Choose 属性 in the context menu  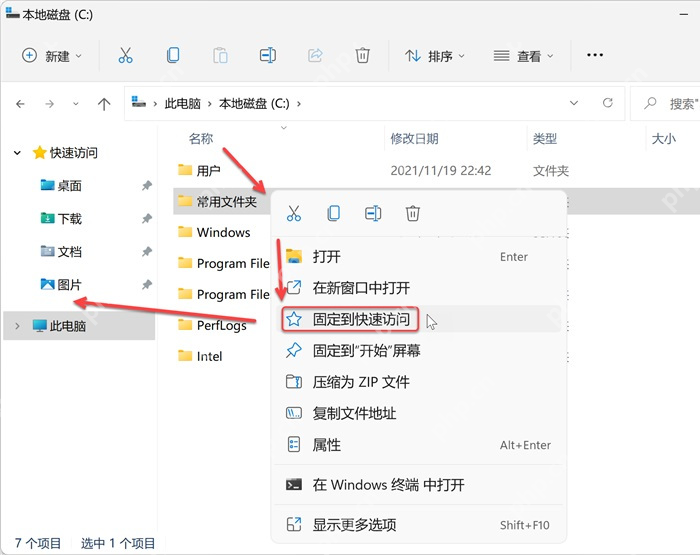click(x=417, y=445)
